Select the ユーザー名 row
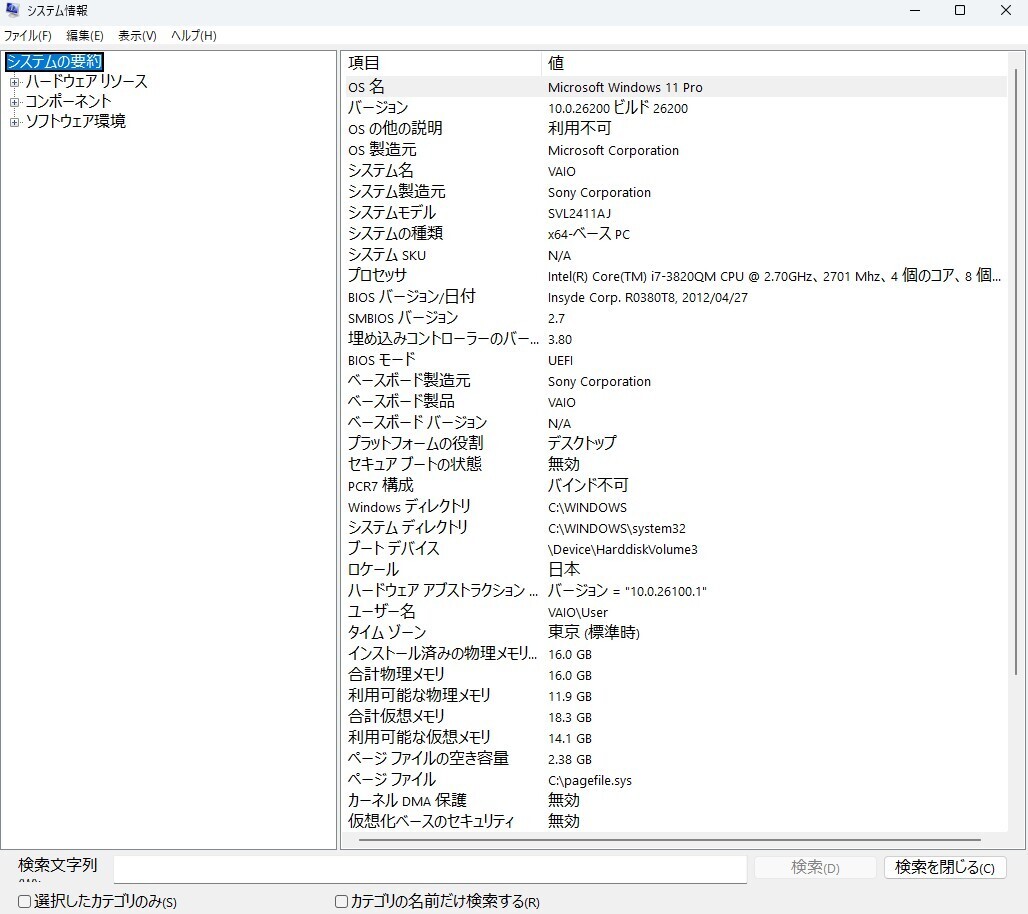 click(x=675, y=611)
